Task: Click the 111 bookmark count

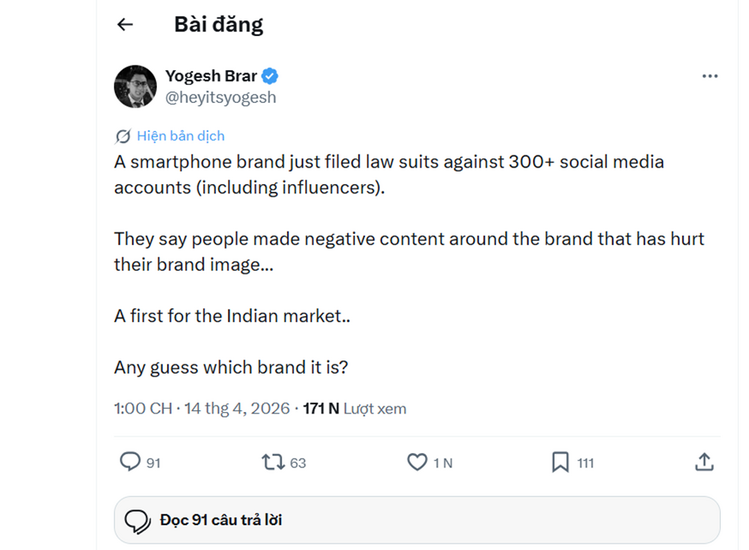Action: click(x=585, y=463)
